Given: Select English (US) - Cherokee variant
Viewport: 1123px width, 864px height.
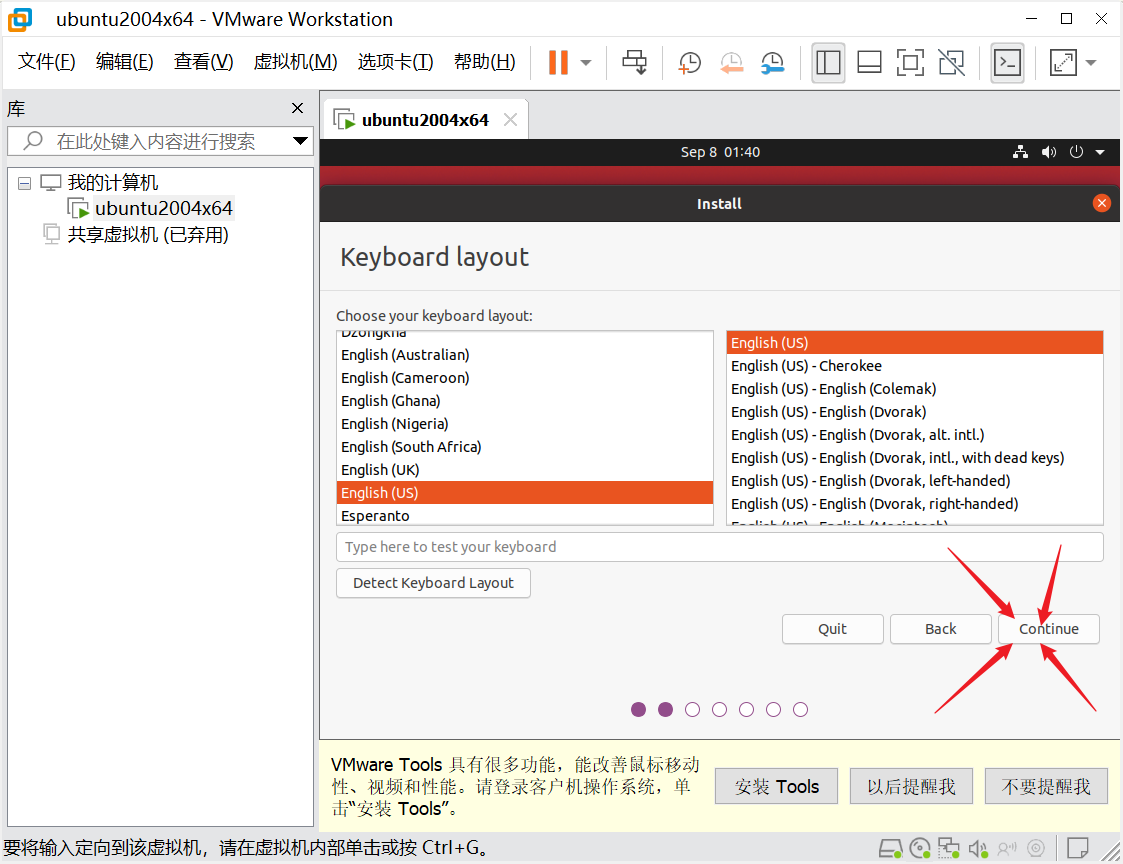Looking at the screenshot, I should (915, 365).
